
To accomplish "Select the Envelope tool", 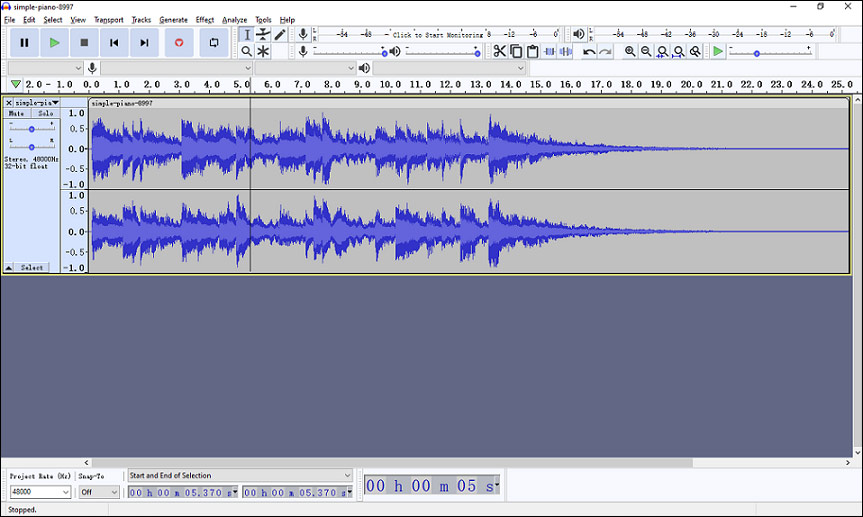I will click(263, 34).
